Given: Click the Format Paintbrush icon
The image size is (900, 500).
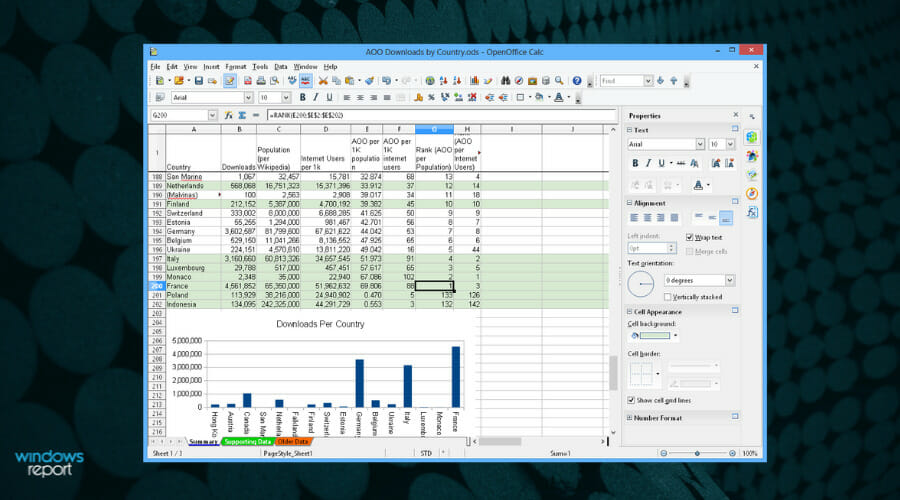Looking at the screenshot, I should point(370,81).
